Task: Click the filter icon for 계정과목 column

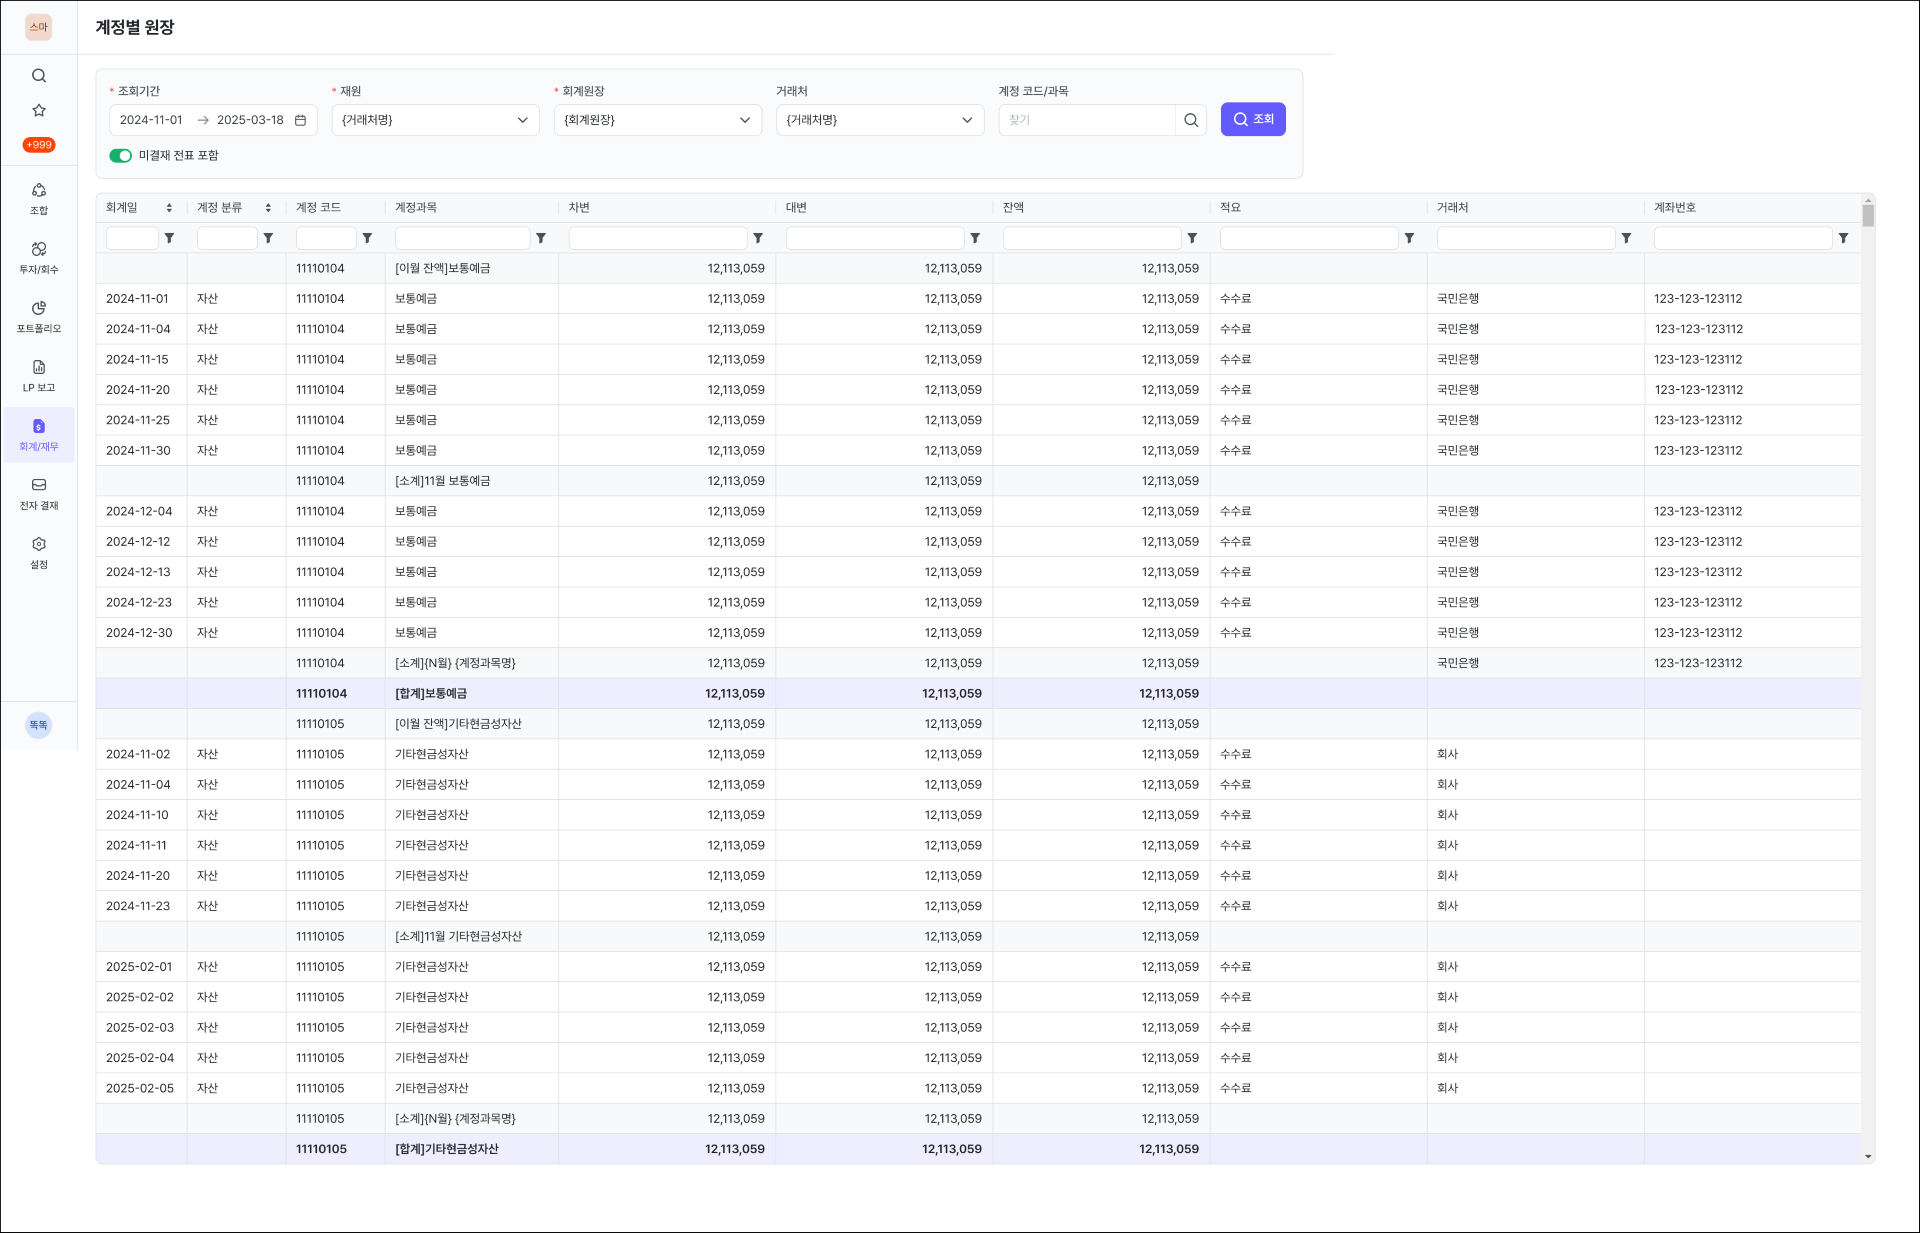Action: tap(541, 238)
